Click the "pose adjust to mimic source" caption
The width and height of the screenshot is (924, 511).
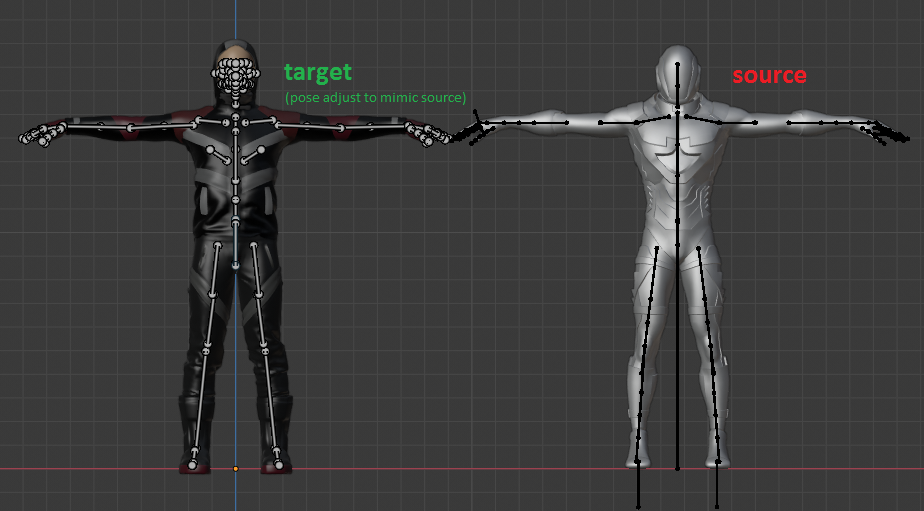coord(375,97)
